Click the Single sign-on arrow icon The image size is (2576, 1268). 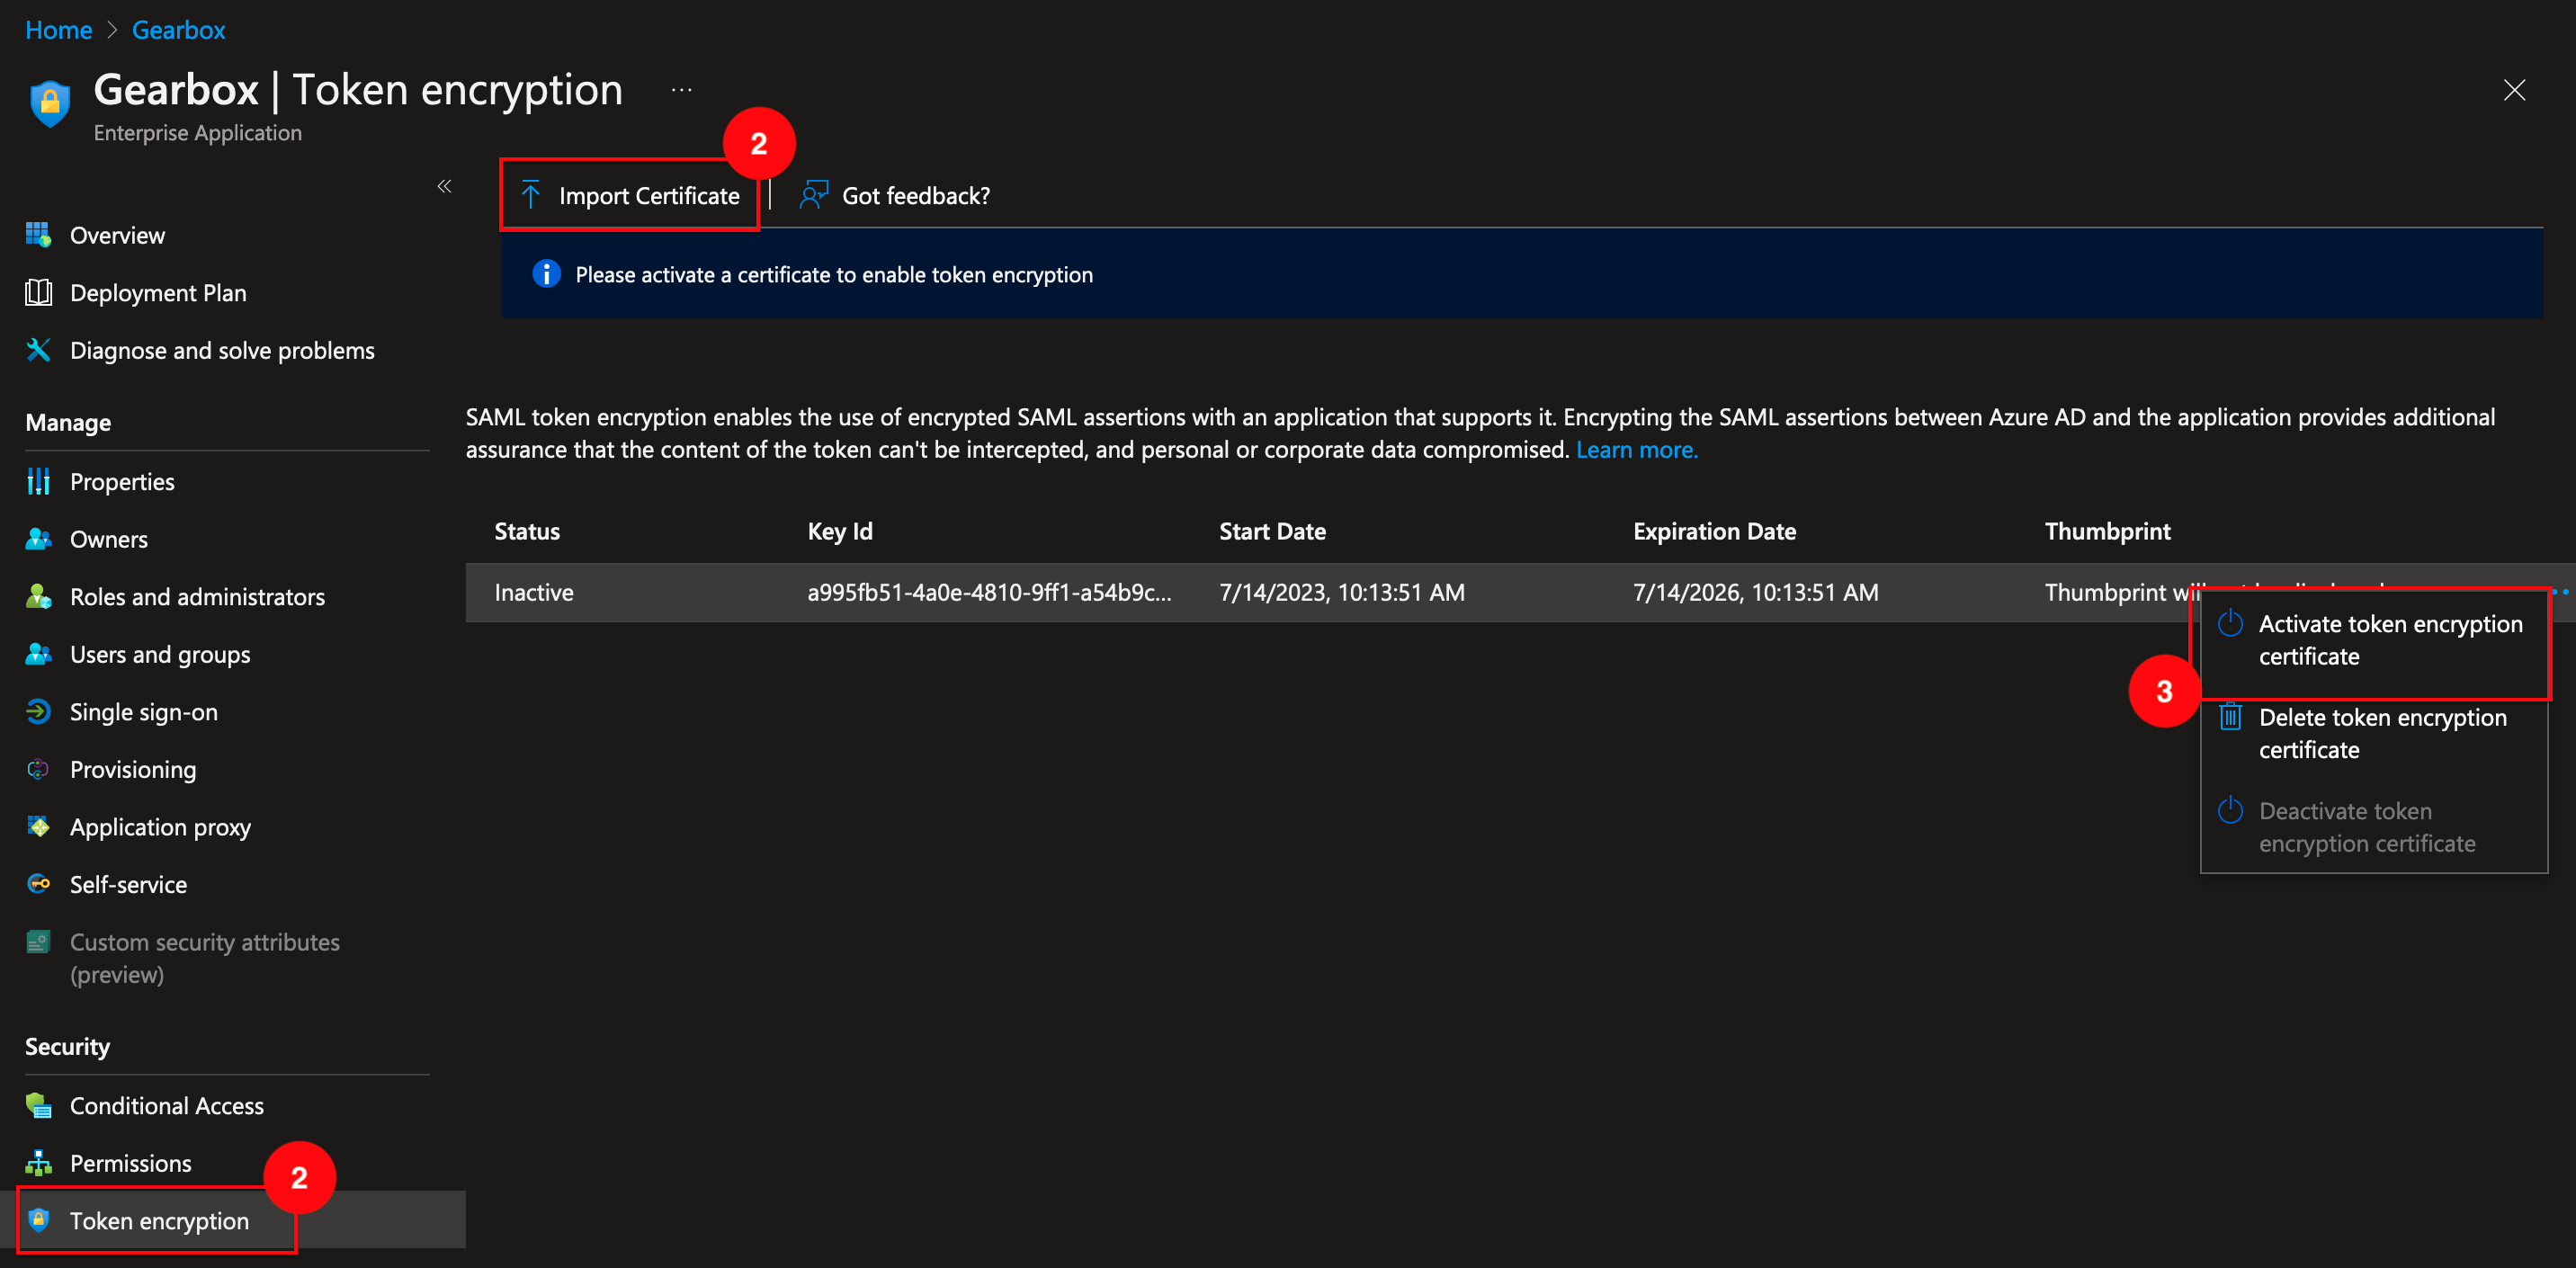[x=38, y=711]
